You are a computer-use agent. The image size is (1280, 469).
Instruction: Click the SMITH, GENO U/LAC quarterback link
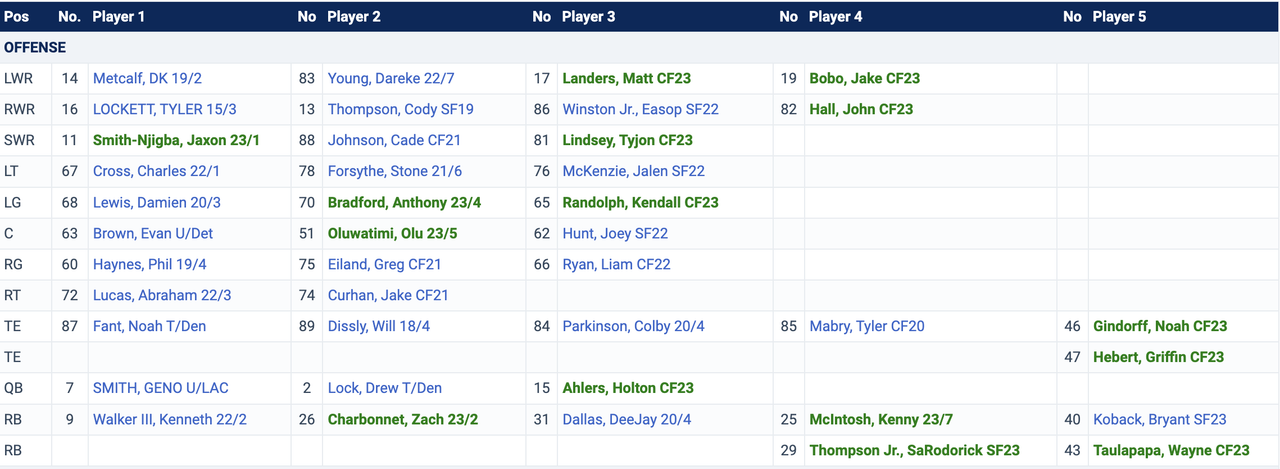160,388
